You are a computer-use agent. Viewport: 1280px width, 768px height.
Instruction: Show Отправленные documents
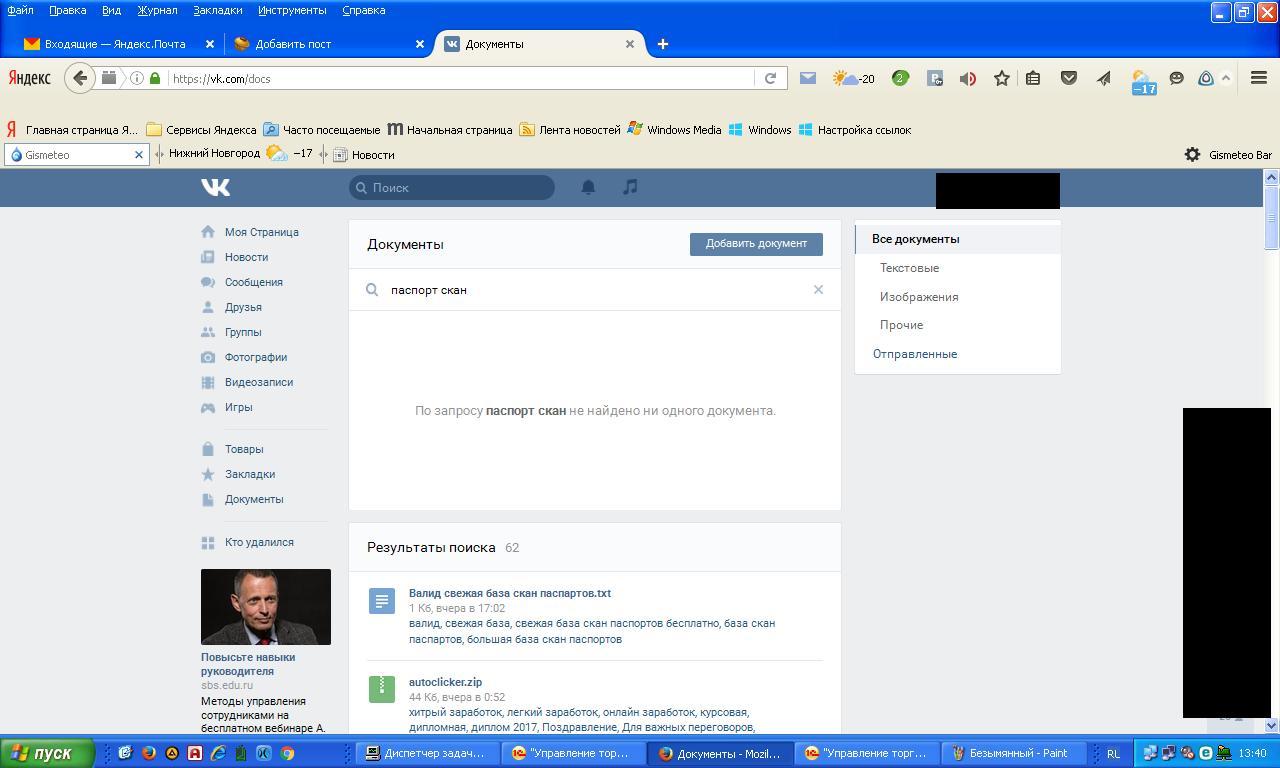coord(914,354)
